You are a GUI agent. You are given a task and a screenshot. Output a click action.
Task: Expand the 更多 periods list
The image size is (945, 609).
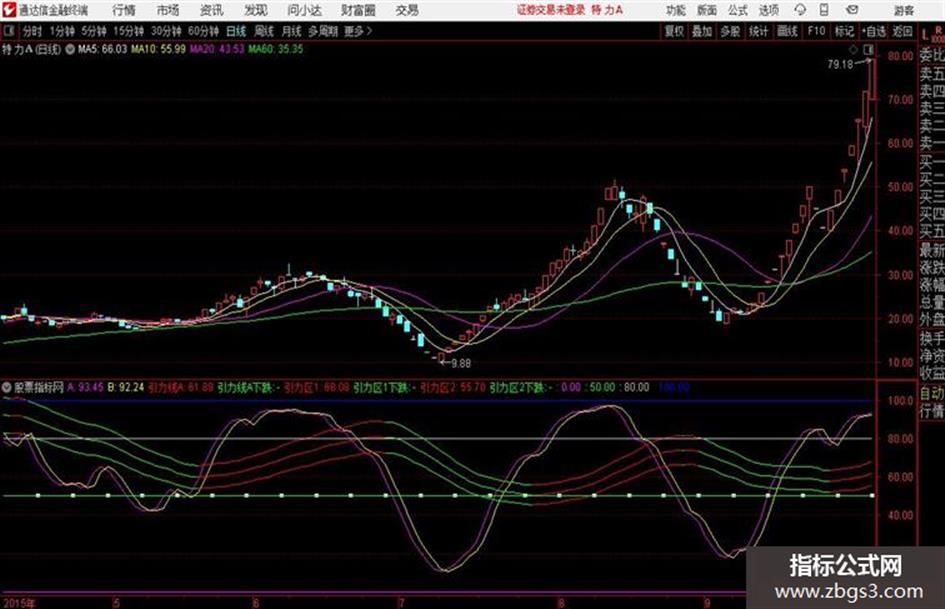click(358, 31)
